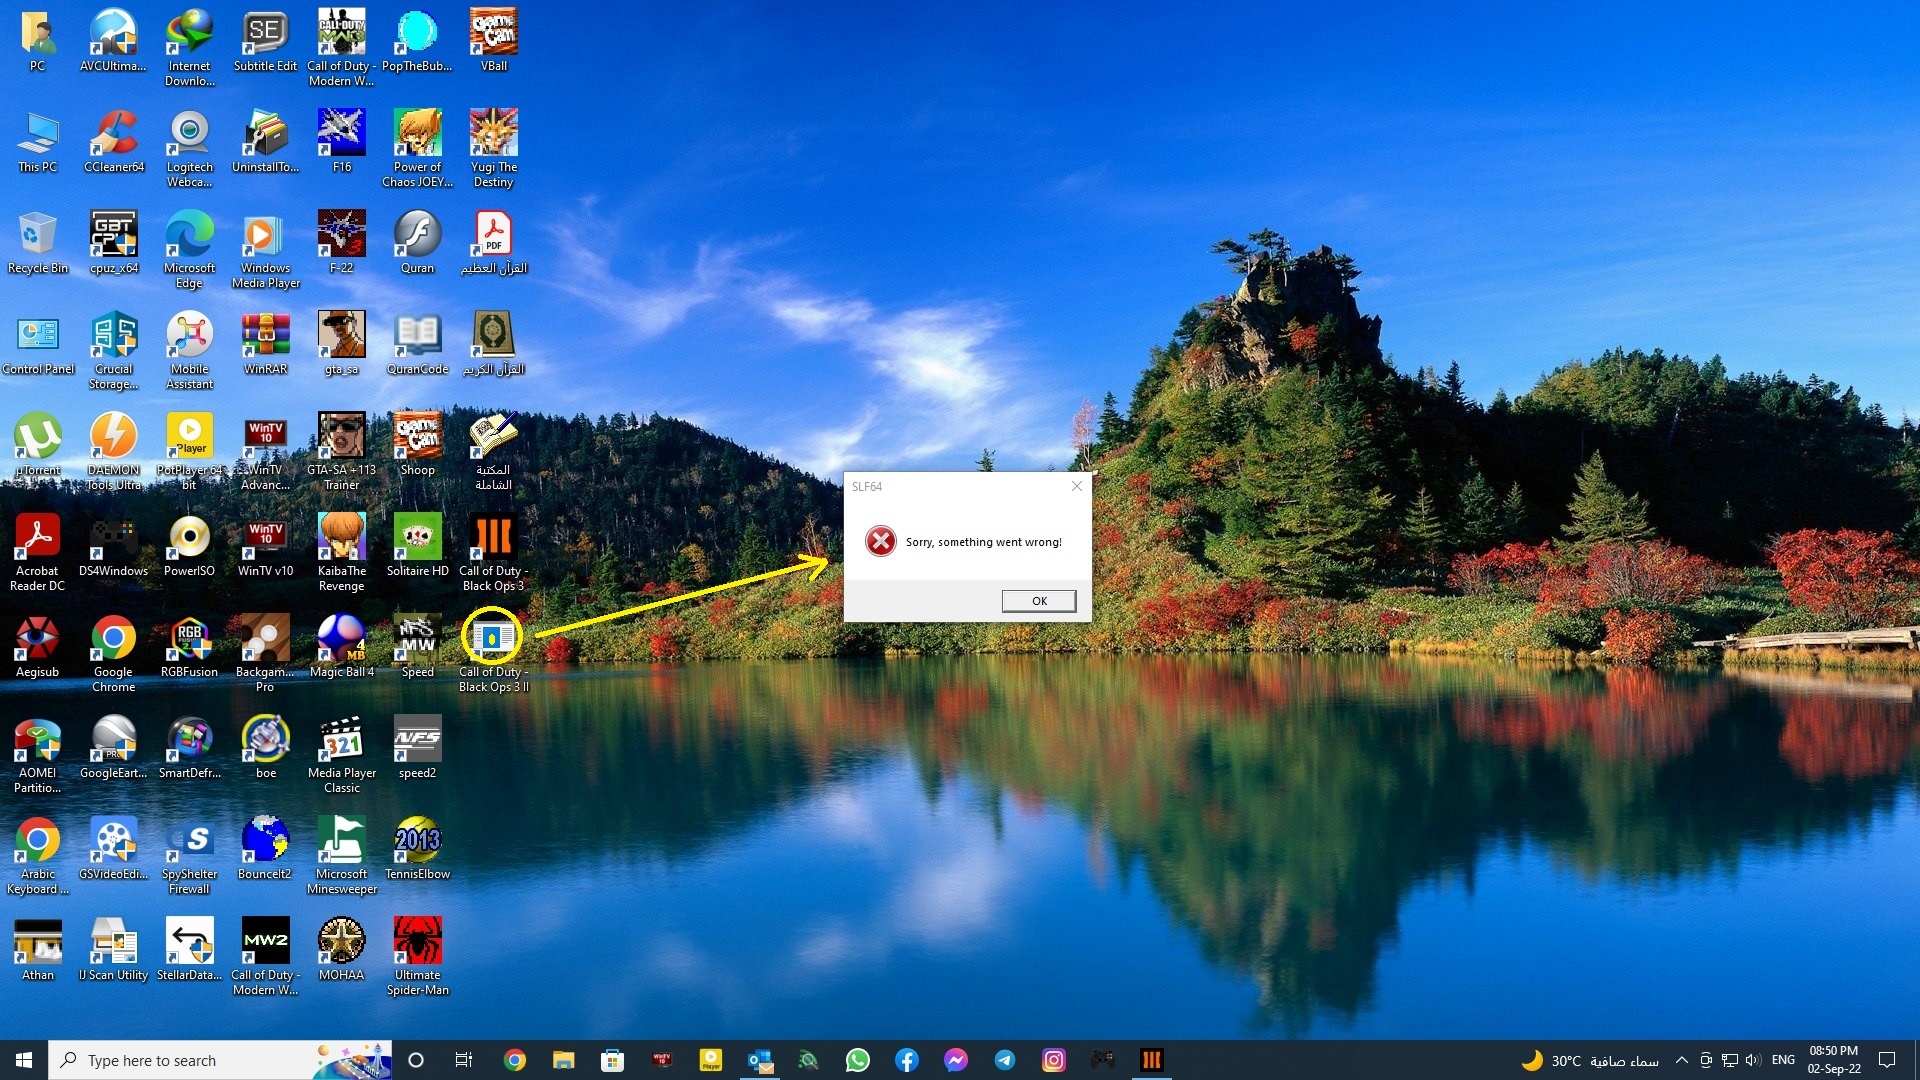Open File Explorer from the taskbar
Image resolution: width=1920 pixels, height=1080 pixels.
[x=563, y=1060]
